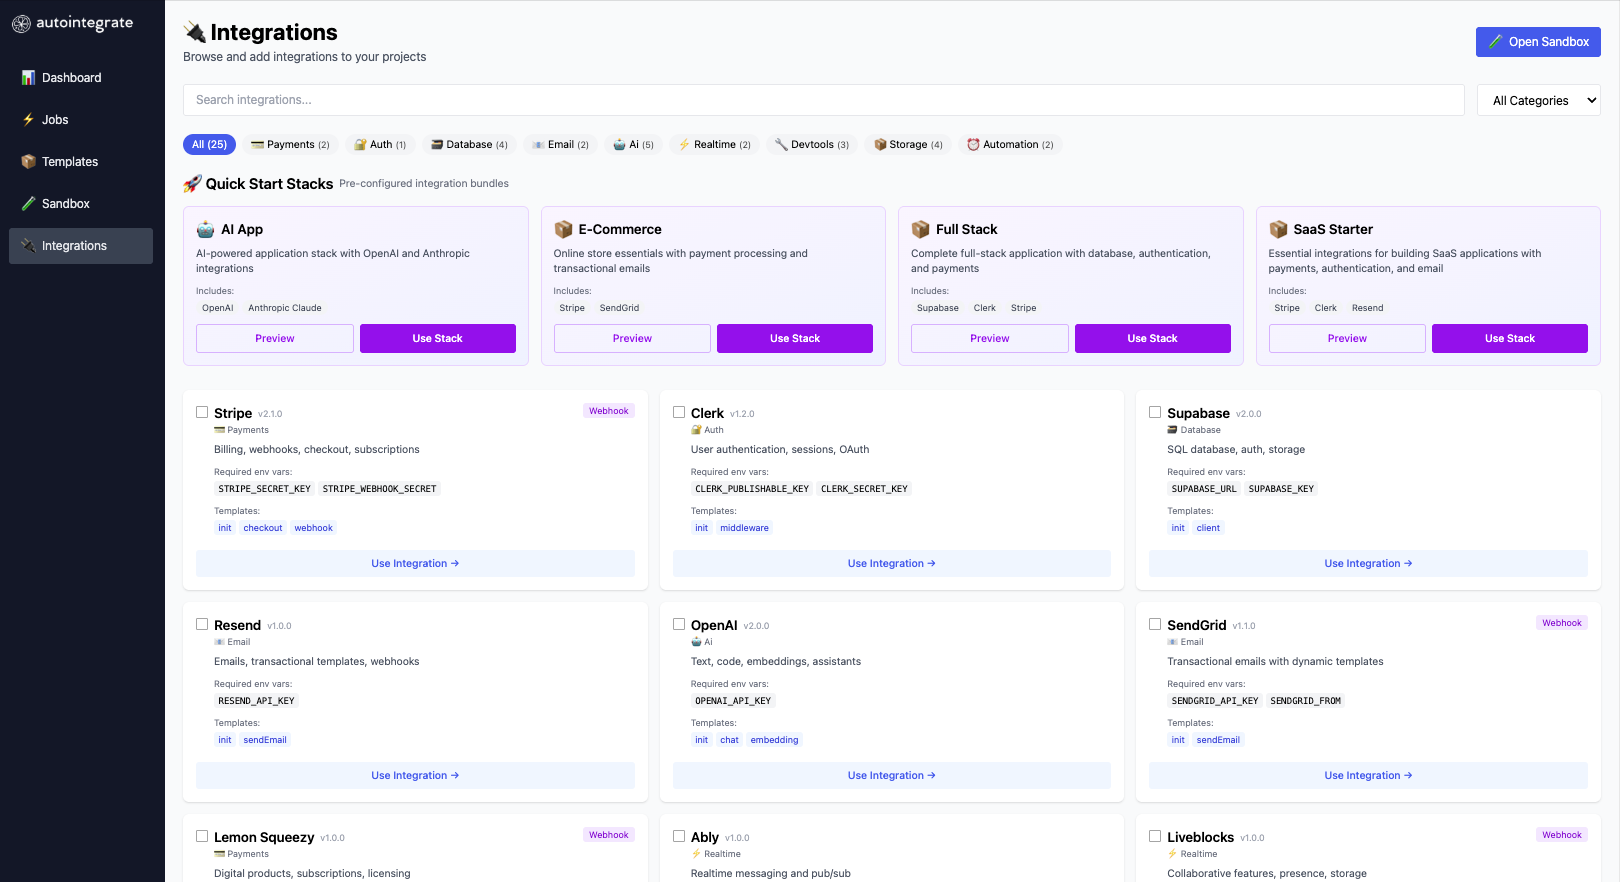Viewport: 1620px width, 882px height.
Task: Click the box icon in Storage filter
Action: [x=880, y=145]
